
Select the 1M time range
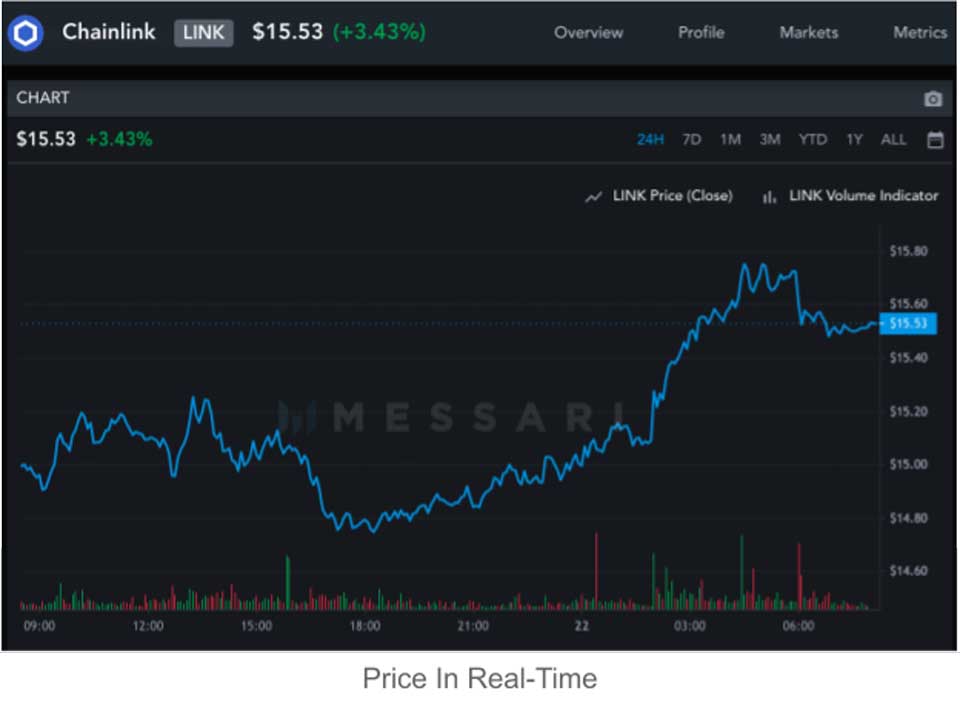(x=730, y=140)
